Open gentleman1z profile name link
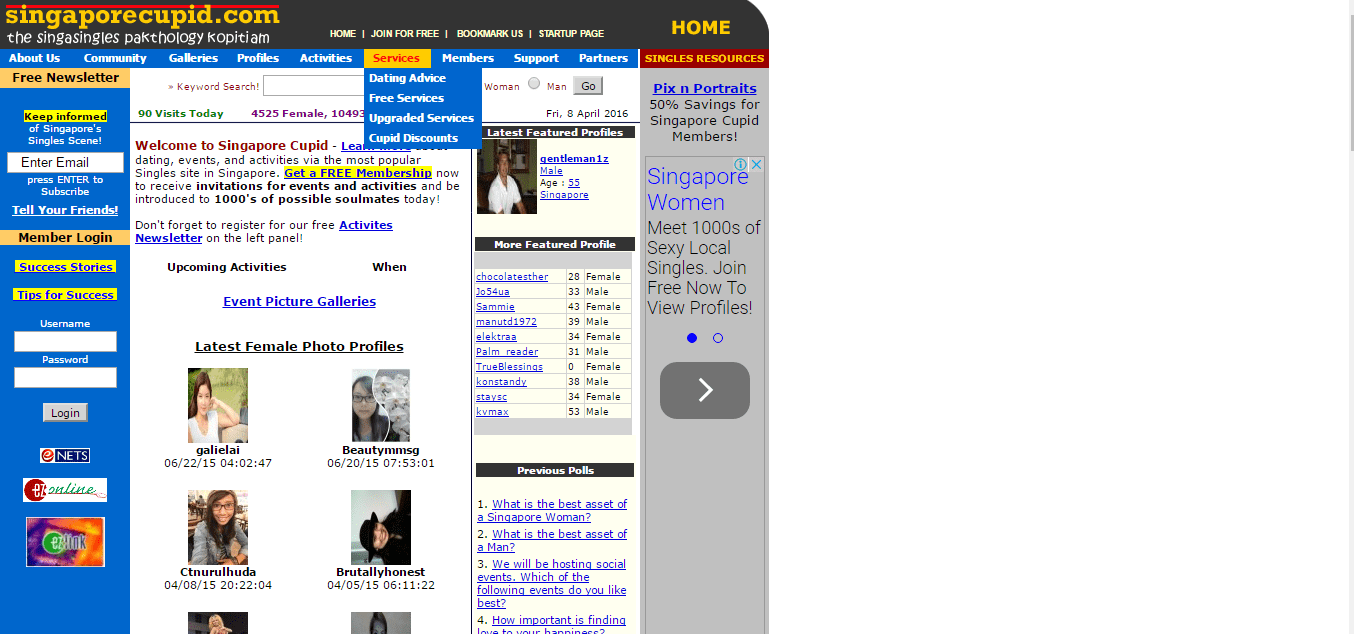The image size is (1354, 634). click(x=574, y=159)
